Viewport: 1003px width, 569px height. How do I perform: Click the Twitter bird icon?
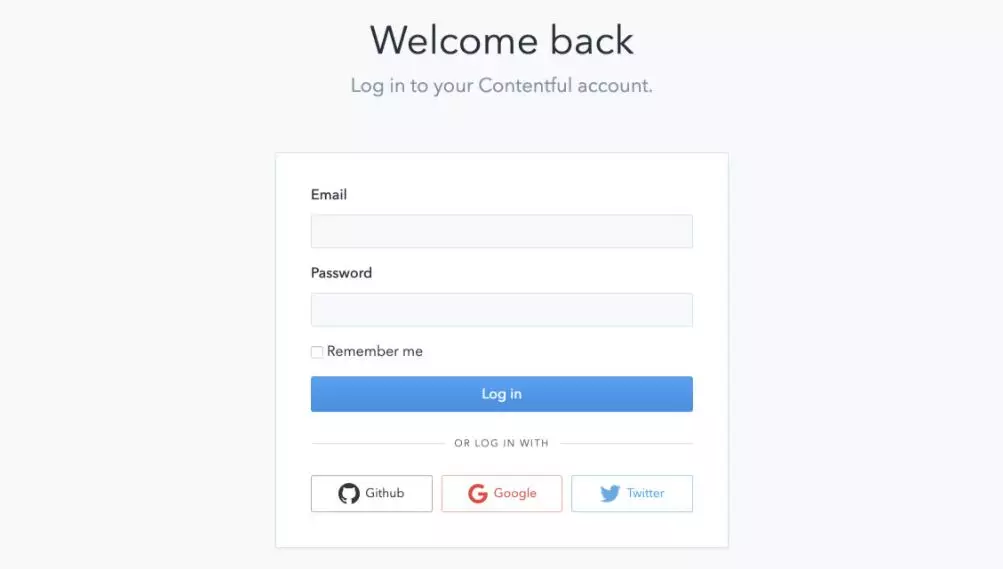coord(610,493)
